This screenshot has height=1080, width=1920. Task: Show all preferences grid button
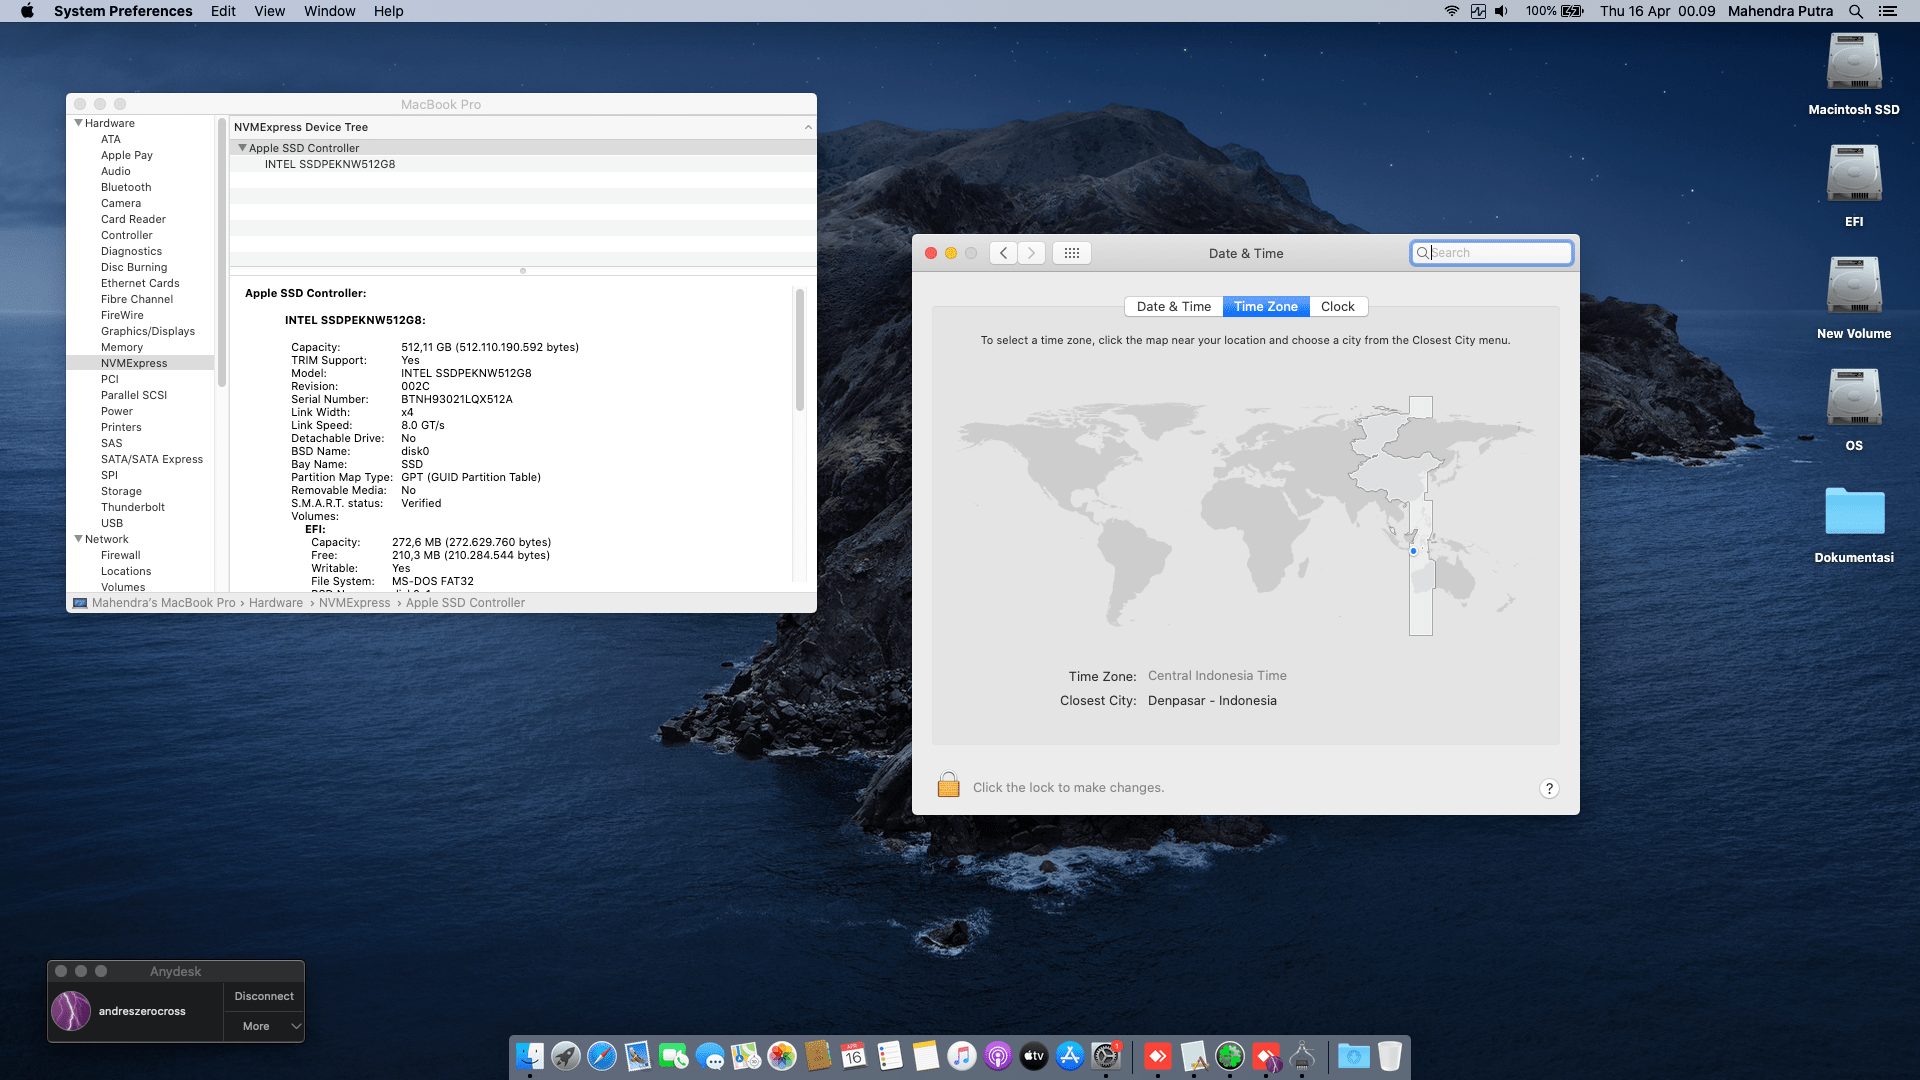point(1071,253)
